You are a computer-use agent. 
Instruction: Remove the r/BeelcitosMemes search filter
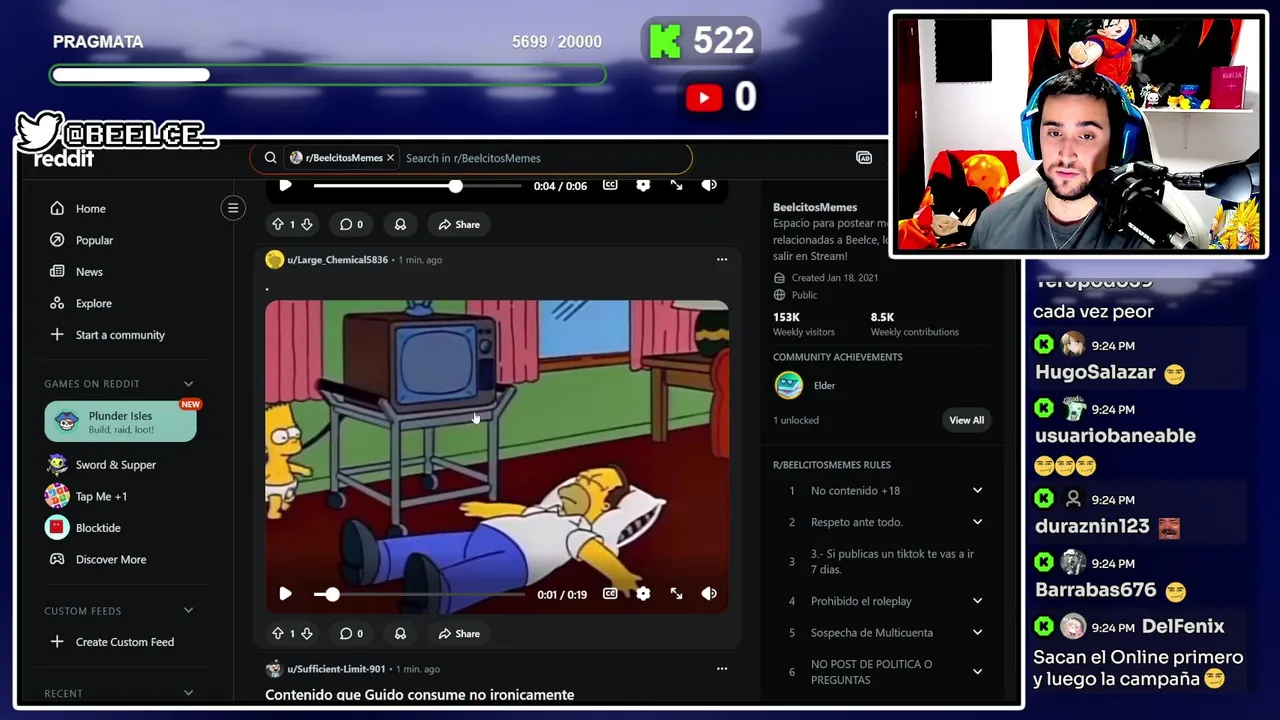pyautogui.click(x=391, y=158)
